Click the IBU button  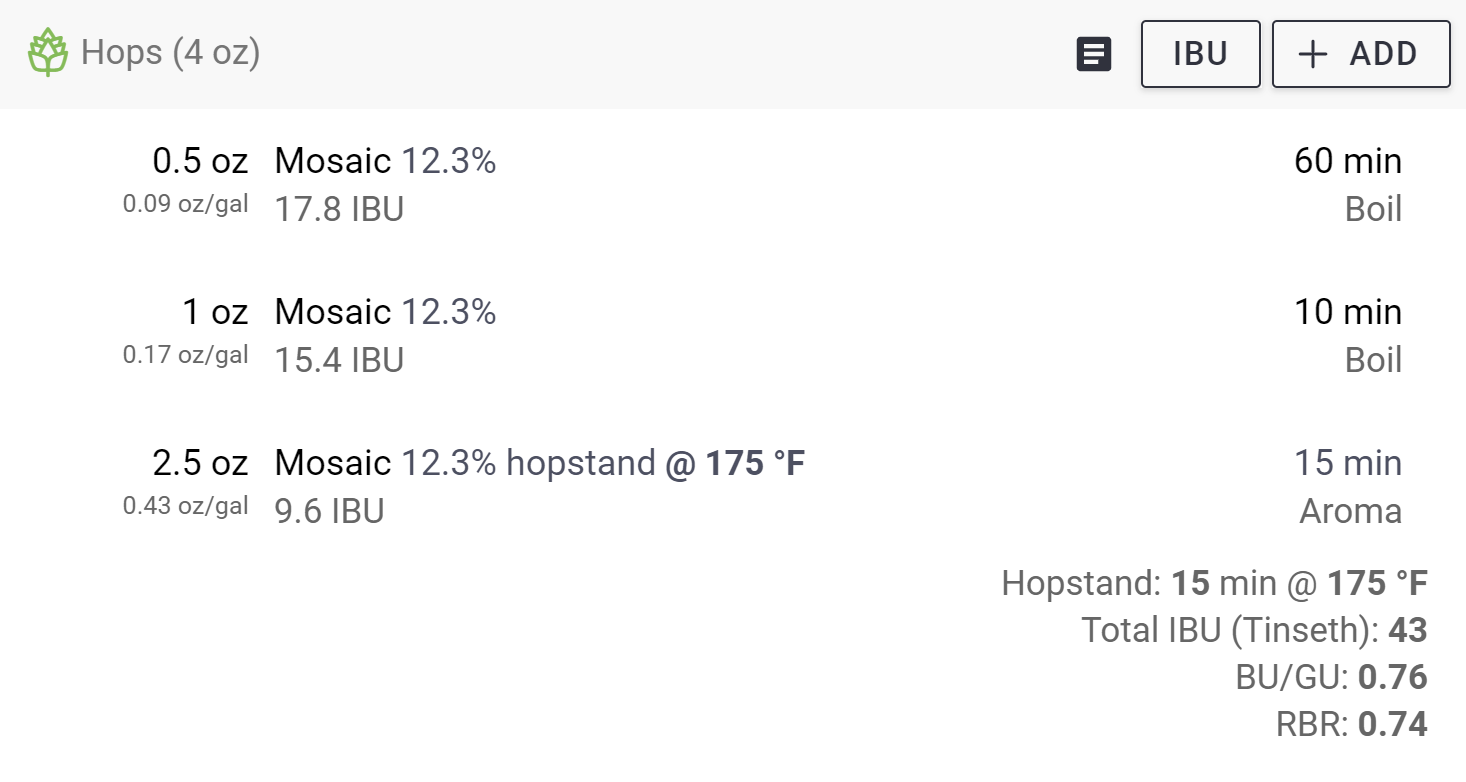point(1200,54)
